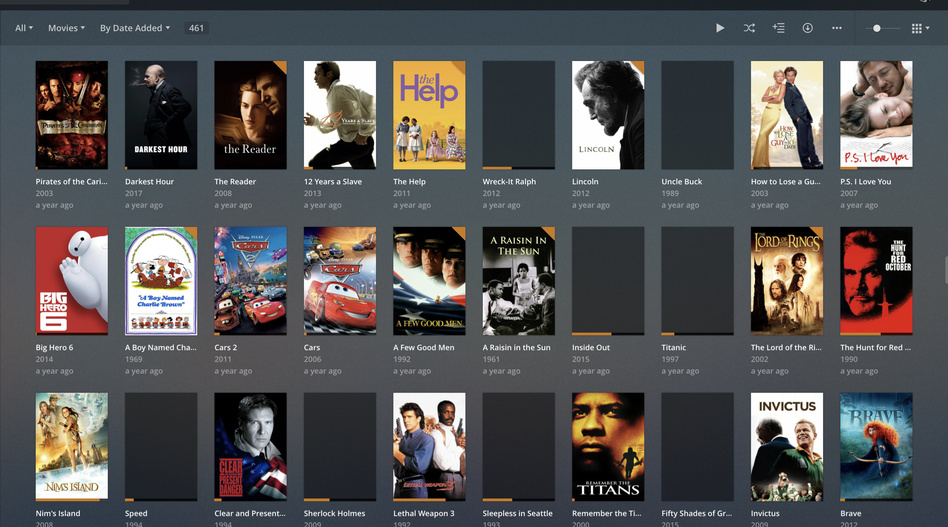Select A Raisin in the Sun poster
The height and width of the screenshot is (527, 948).
[519, 281]
